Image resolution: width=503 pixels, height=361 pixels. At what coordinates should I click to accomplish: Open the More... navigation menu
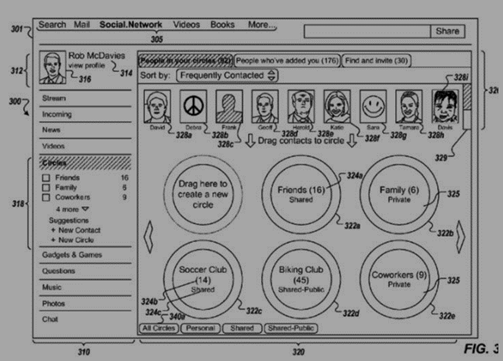(x=262, y=25)
